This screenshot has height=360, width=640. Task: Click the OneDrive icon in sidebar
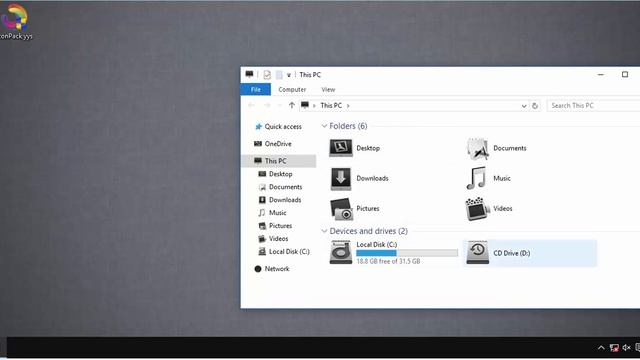point(258,144)
